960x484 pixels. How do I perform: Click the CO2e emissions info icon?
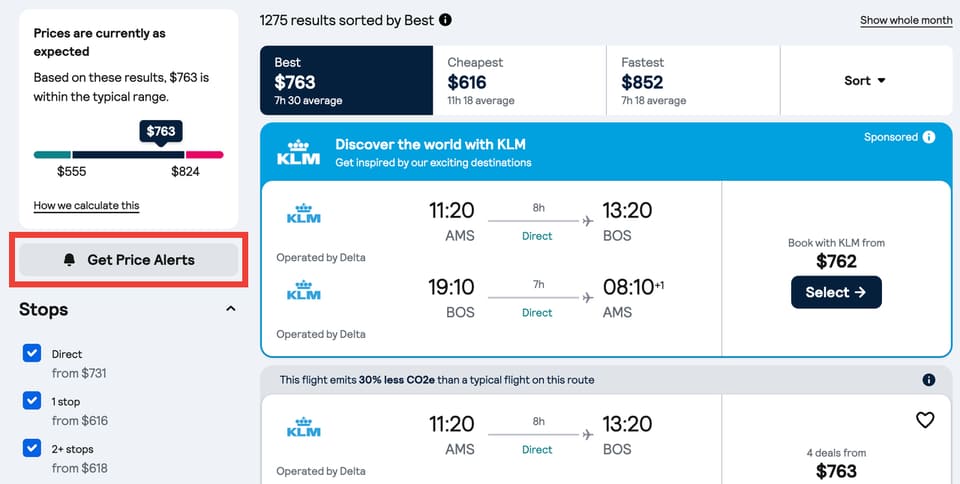(929, 380)
